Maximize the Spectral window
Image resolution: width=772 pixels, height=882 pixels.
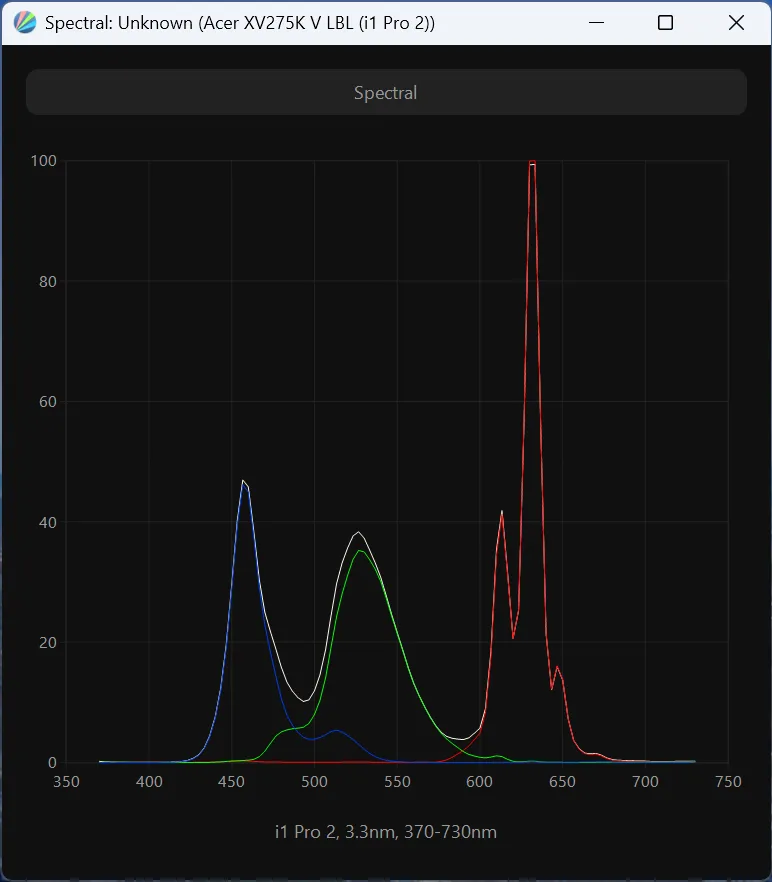coord(665,23)
